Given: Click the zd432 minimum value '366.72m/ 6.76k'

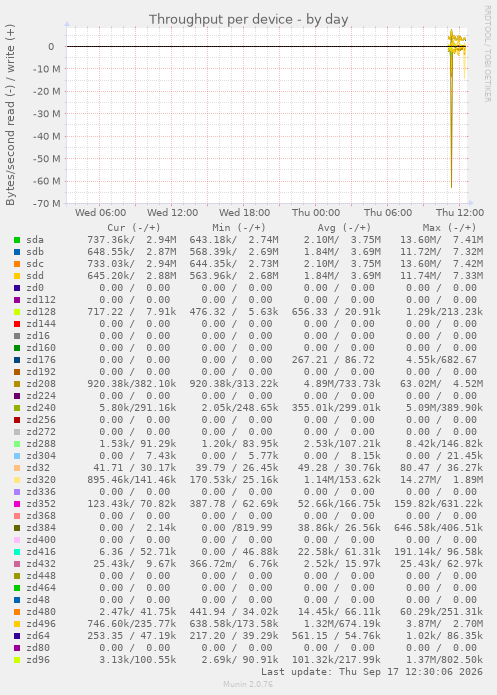Looking at the screenshot, I should click(234, 564).
